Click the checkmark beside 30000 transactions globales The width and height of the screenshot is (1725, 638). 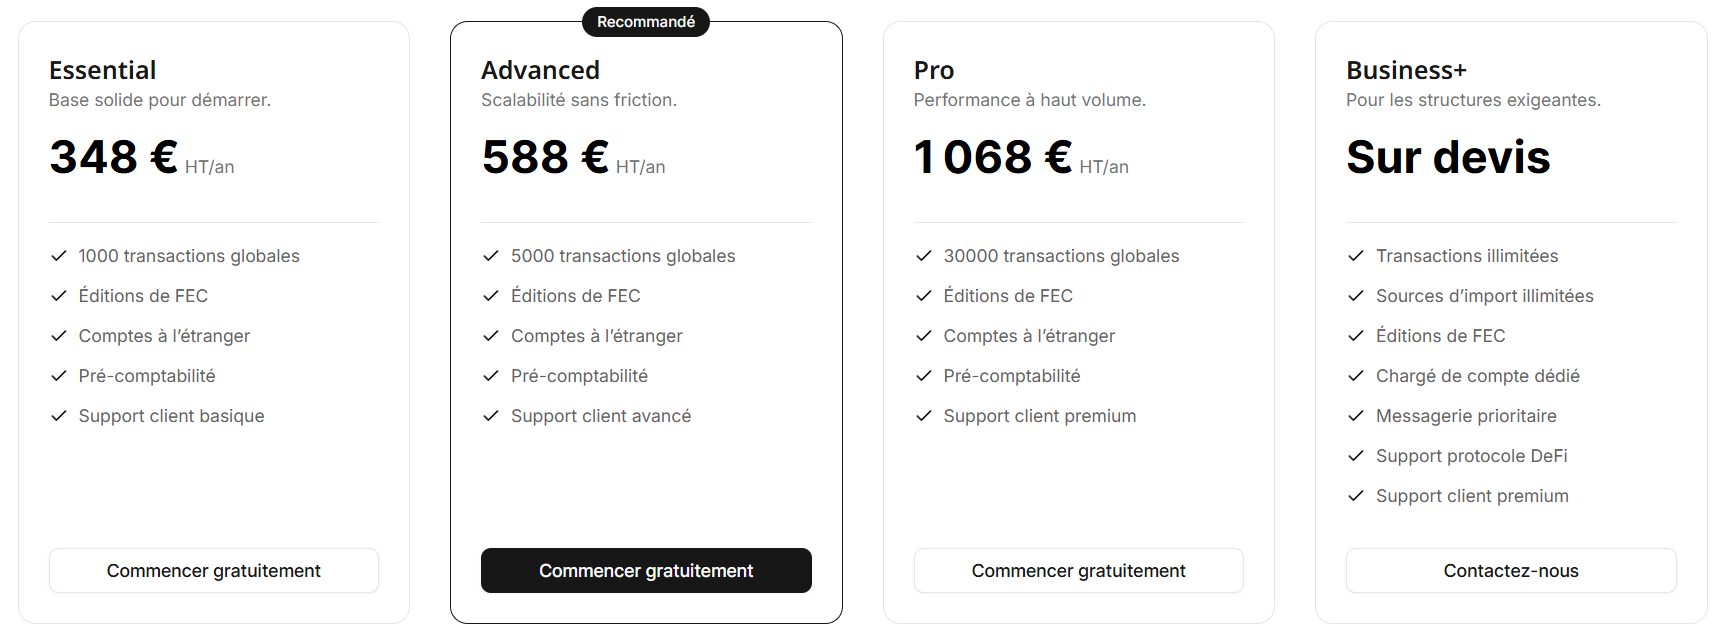pos(922,256)
